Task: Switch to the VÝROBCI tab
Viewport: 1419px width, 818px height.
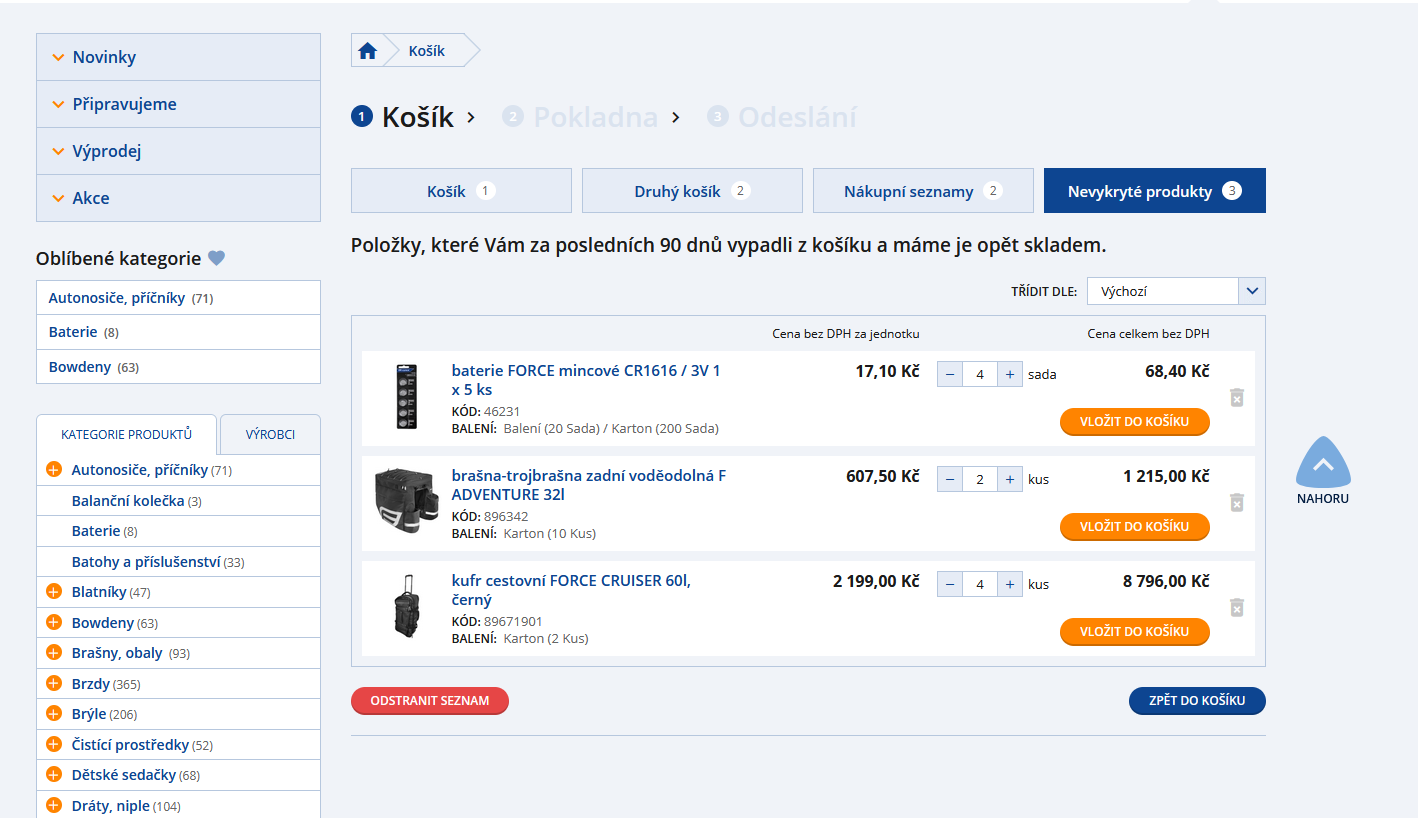Action: (270, 435)
